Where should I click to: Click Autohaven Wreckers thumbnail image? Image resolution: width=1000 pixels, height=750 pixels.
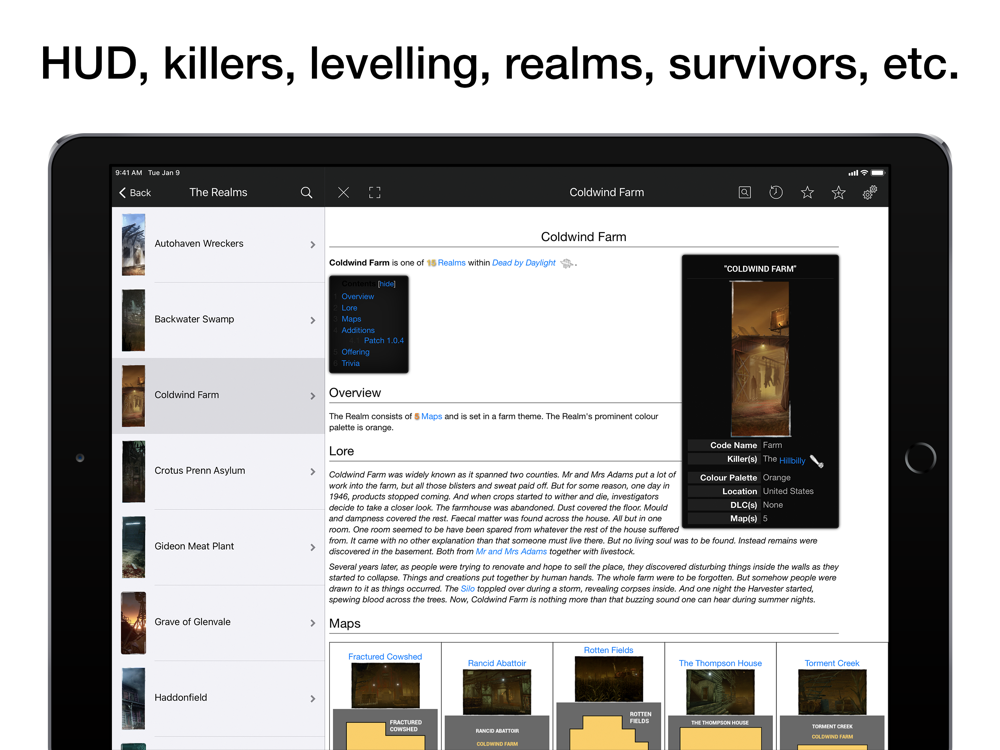tap(133, 245)
